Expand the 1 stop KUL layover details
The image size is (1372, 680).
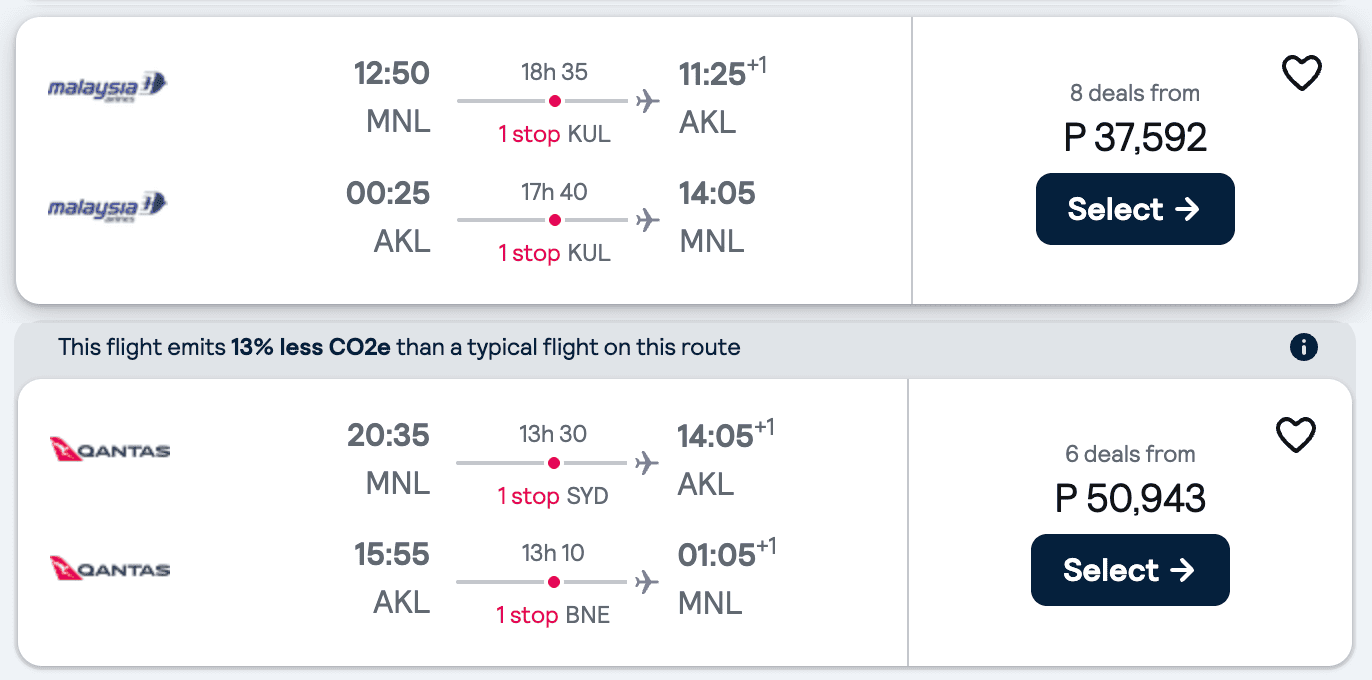(x=553, y=134)
